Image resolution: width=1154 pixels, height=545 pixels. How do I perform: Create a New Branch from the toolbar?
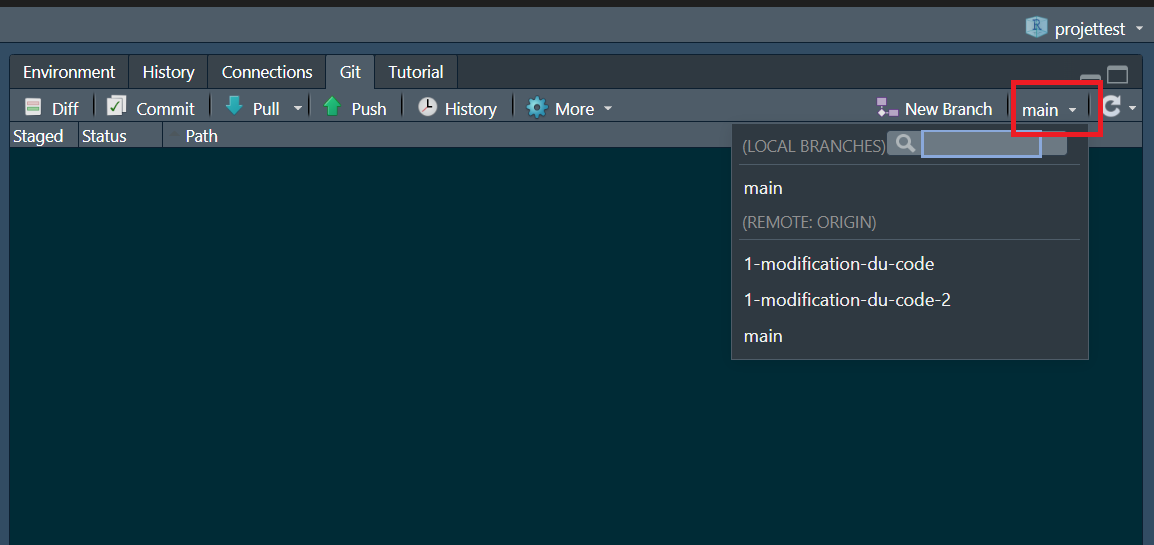934,108
